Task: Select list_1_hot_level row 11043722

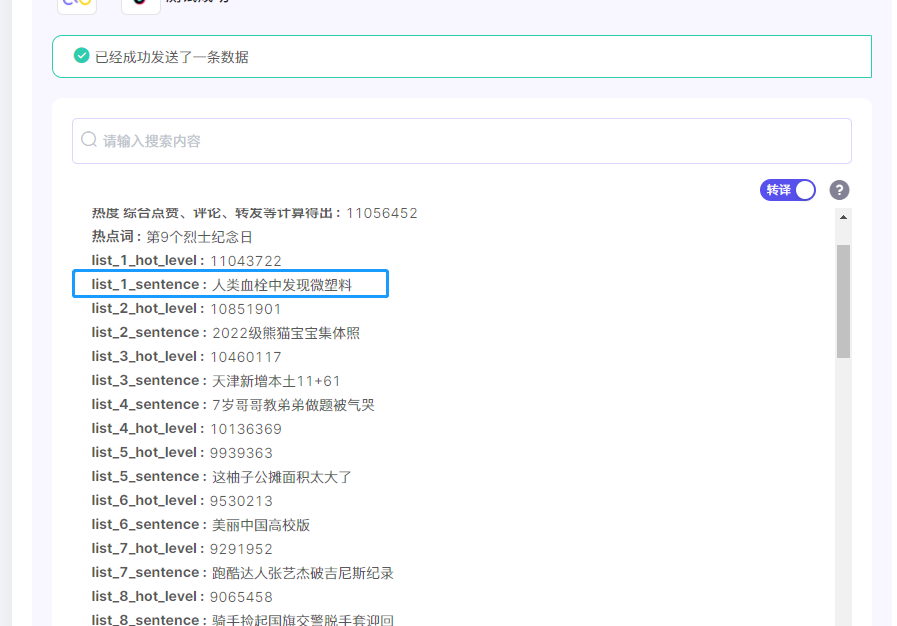Action: (x=186, y=261)
